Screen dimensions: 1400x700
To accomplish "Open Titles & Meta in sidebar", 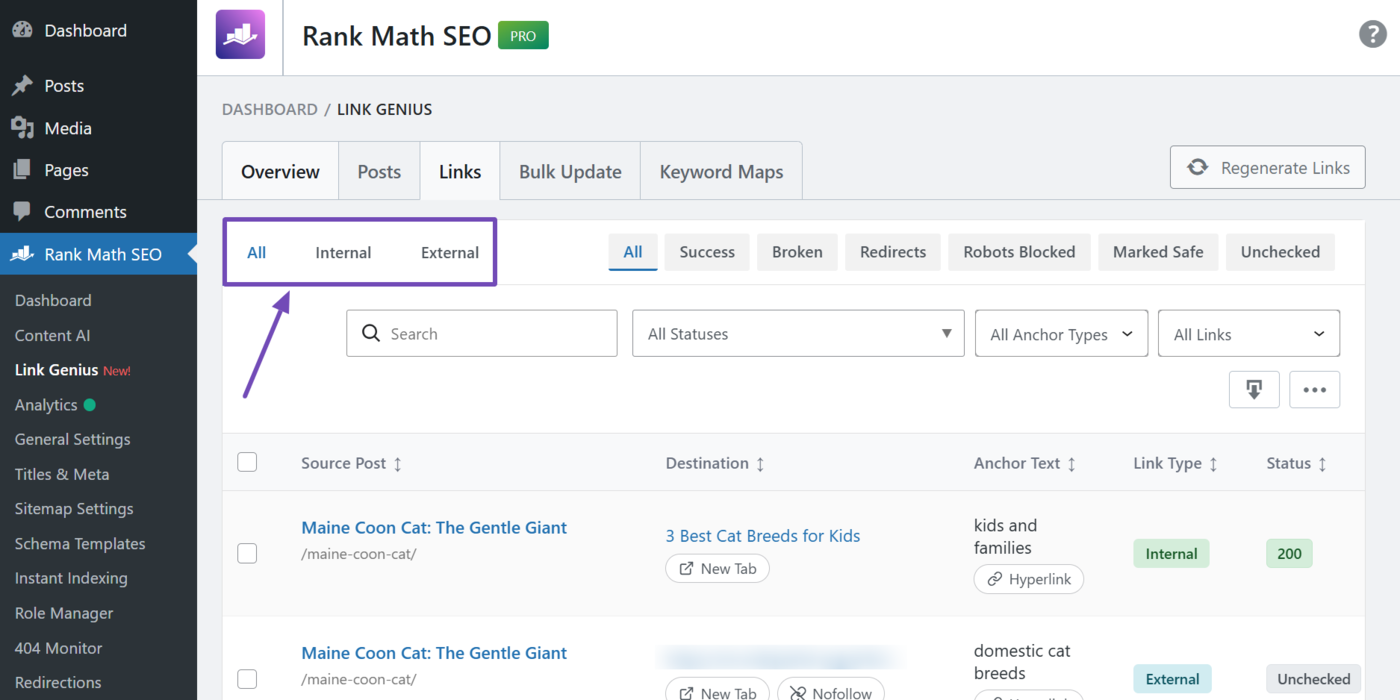I will pyautogui.click(x=62, y=474).
